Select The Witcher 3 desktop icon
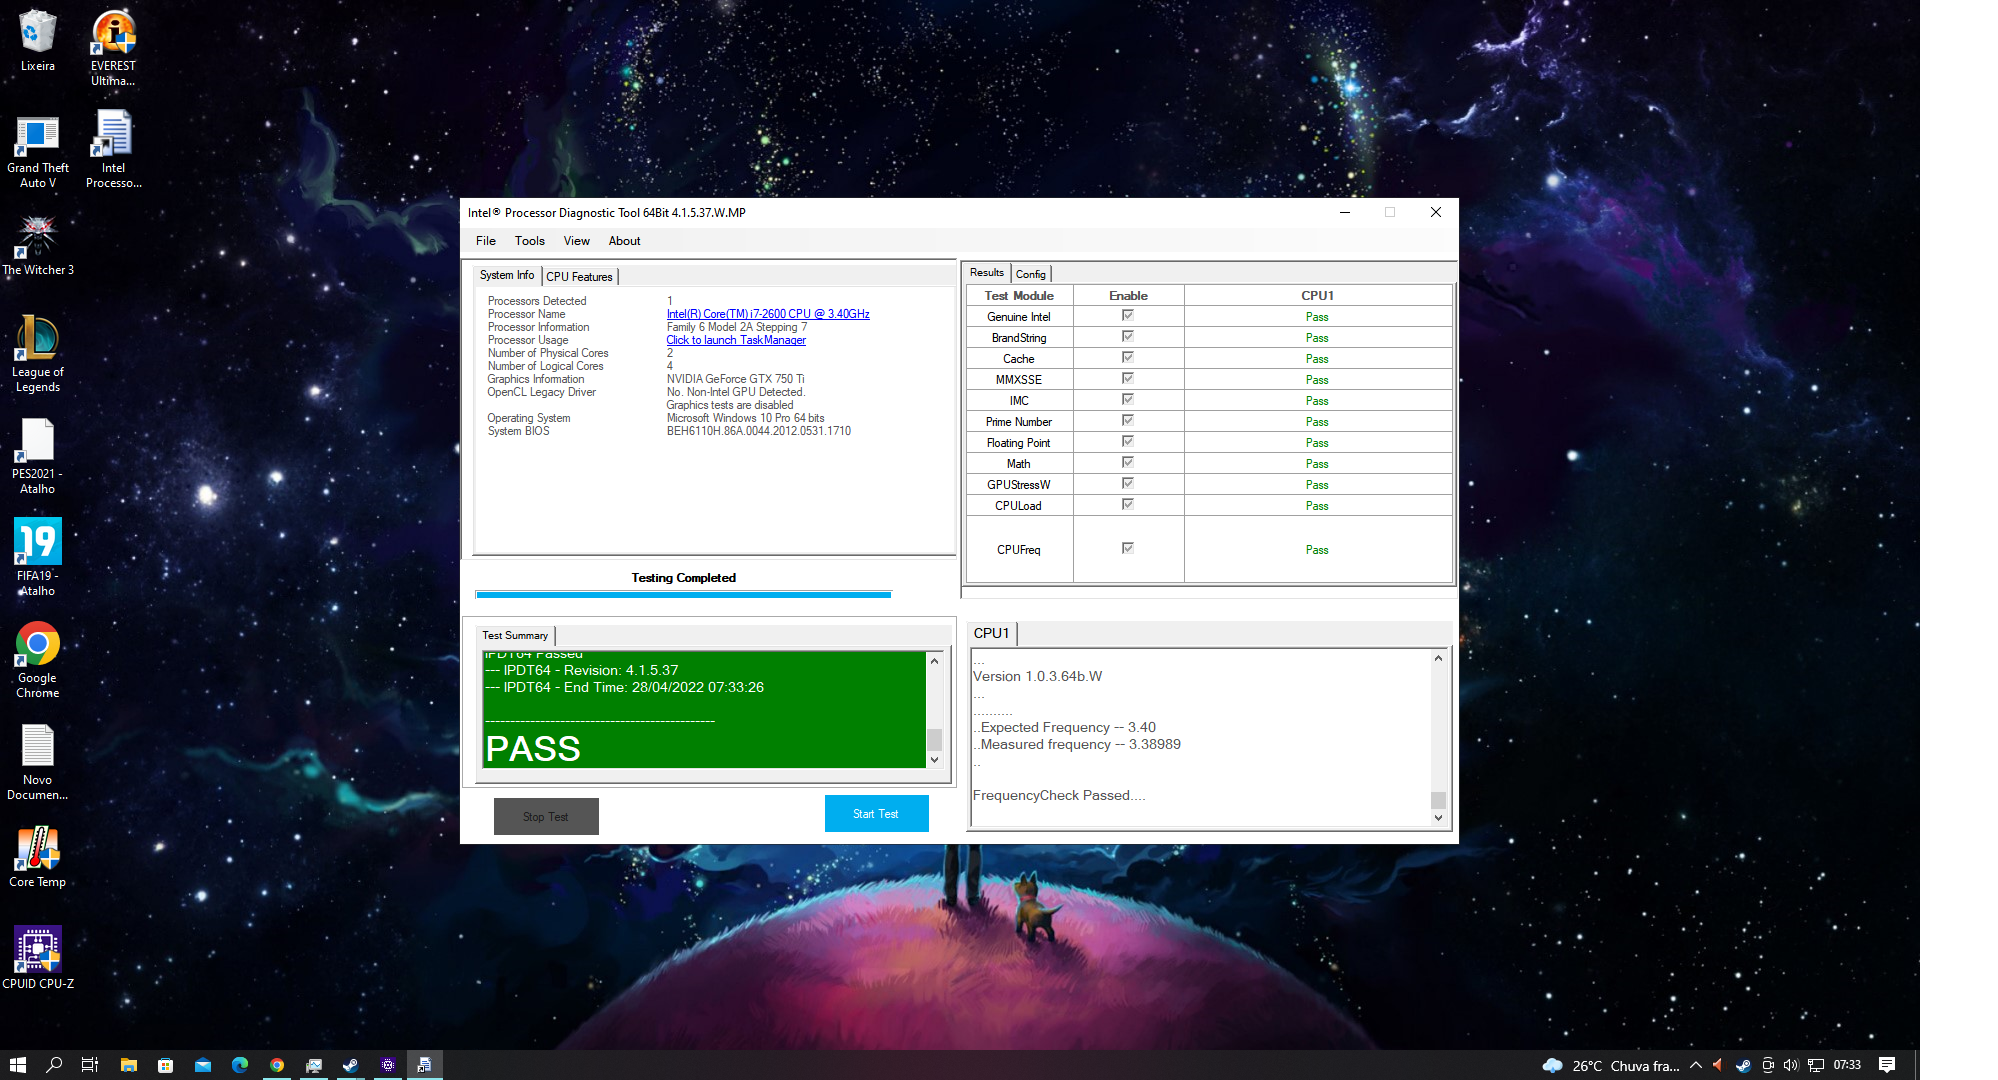The image size is (1998, 1080). (37, 245)
